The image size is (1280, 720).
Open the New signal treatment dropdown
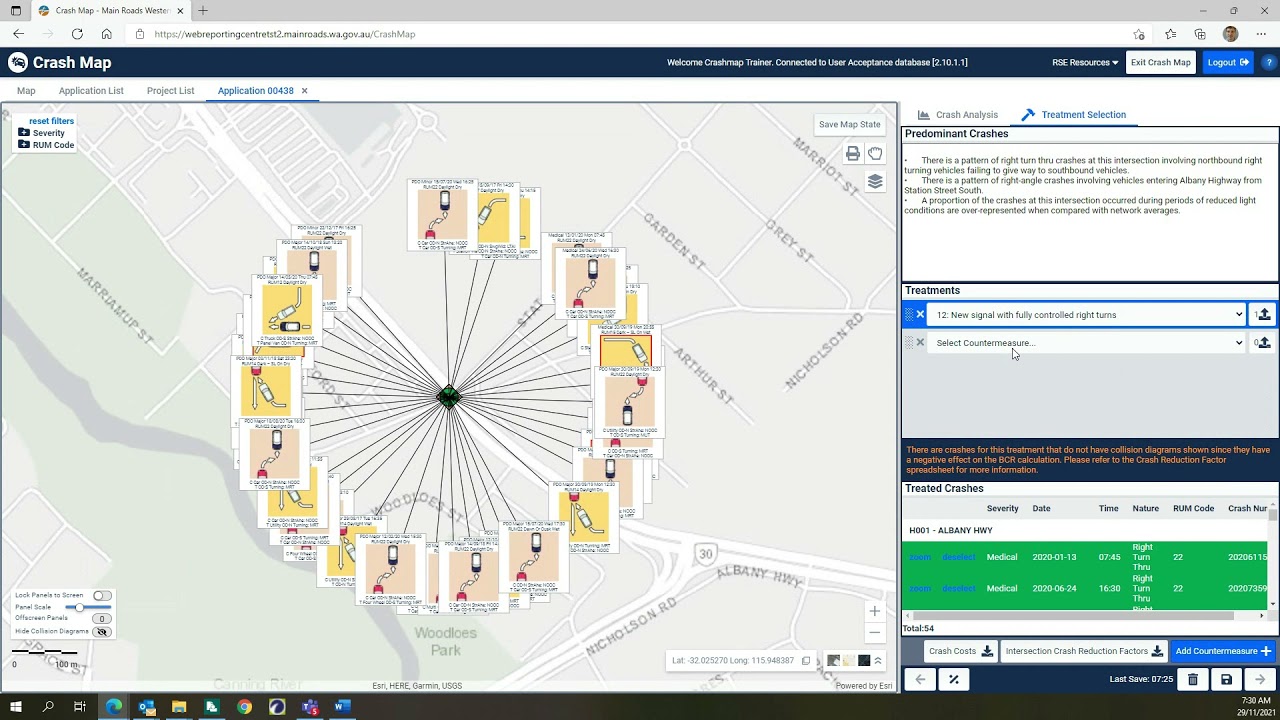tap(1086, 314)
